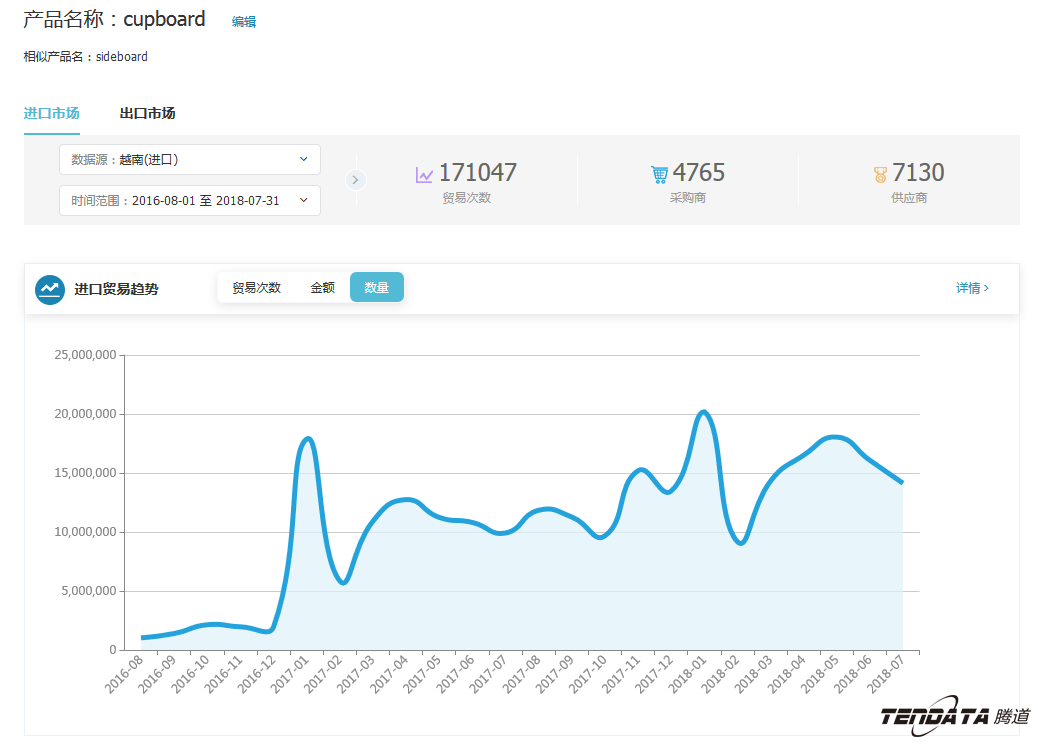Switch chart to 金额 view
Image resolution: width=1038 pixels, height=744 pixels.
pyautogui.click(x=322, y=288)
